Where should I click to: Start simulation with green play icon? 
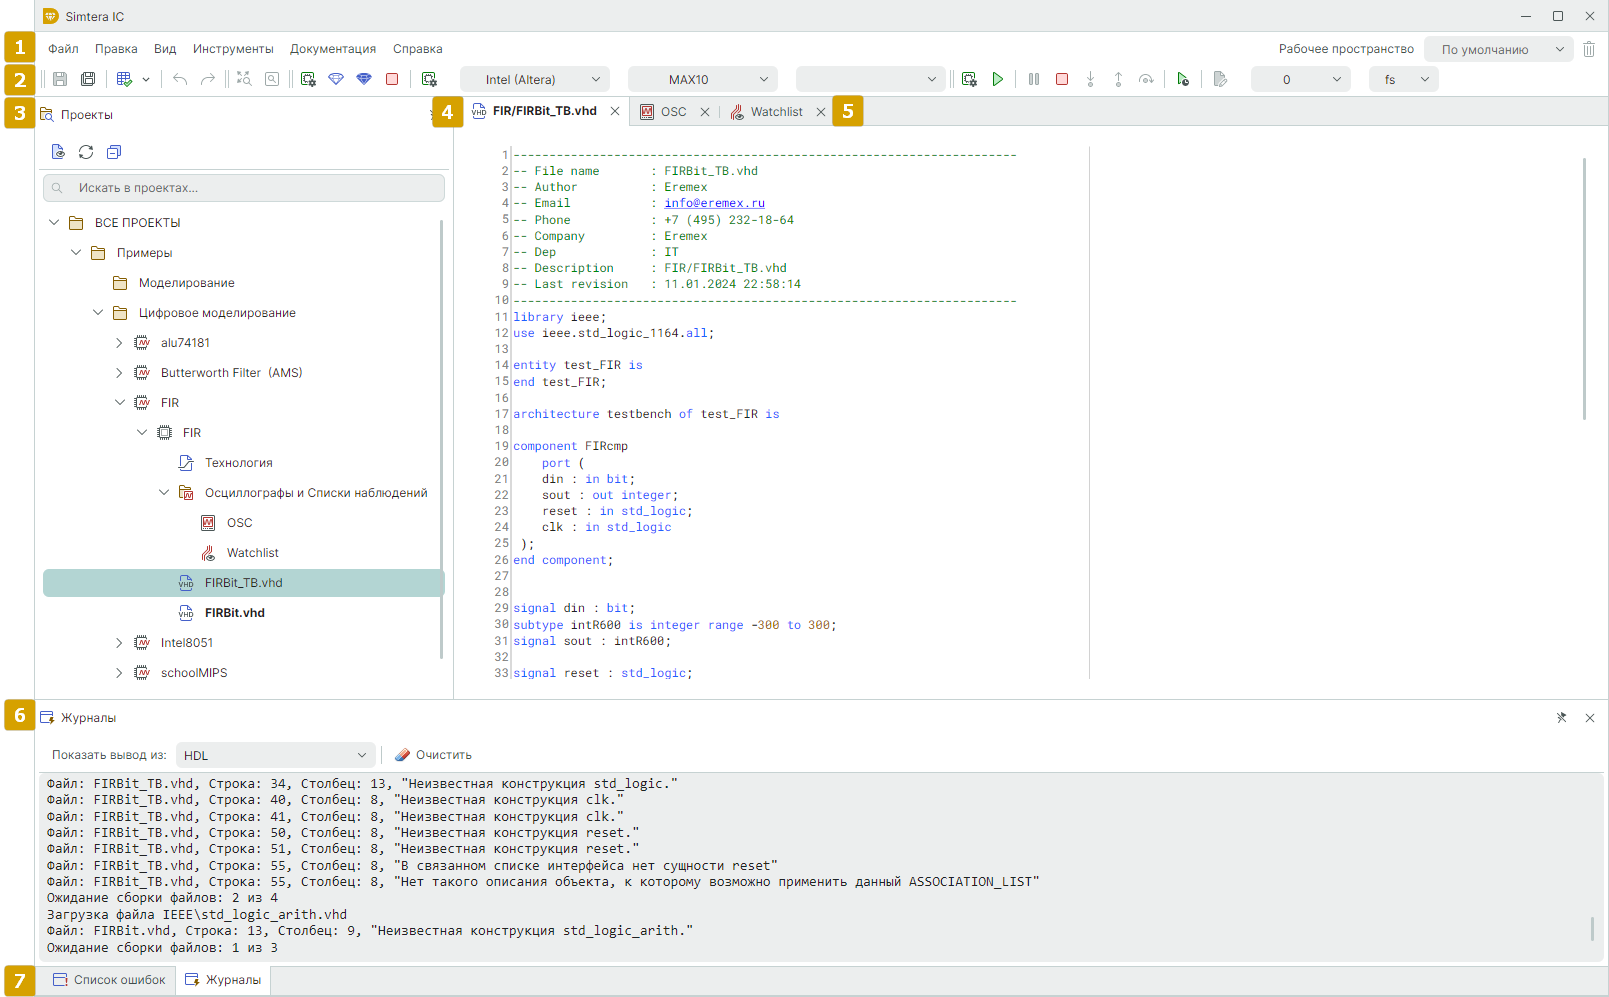point(997,79)
